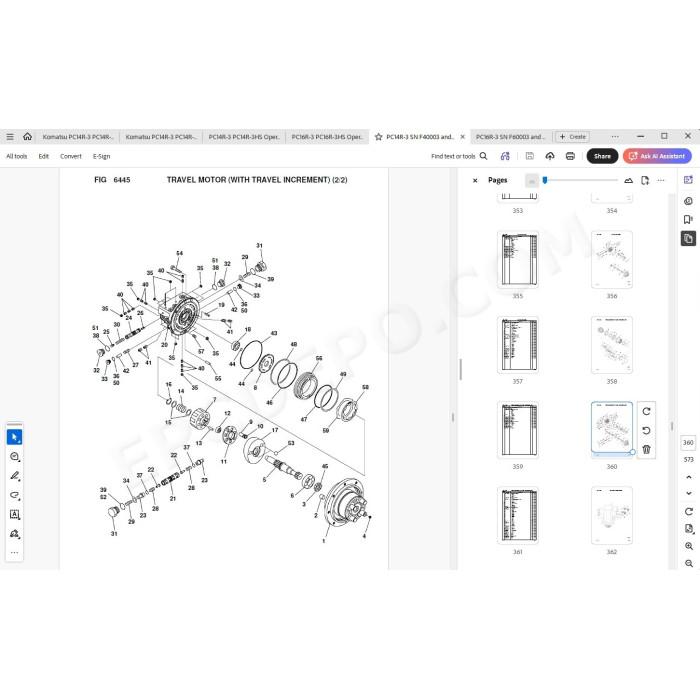Close the Pages panel
Image resolution: width=700 pixels, height=700 pixels.
coord(475,180)
